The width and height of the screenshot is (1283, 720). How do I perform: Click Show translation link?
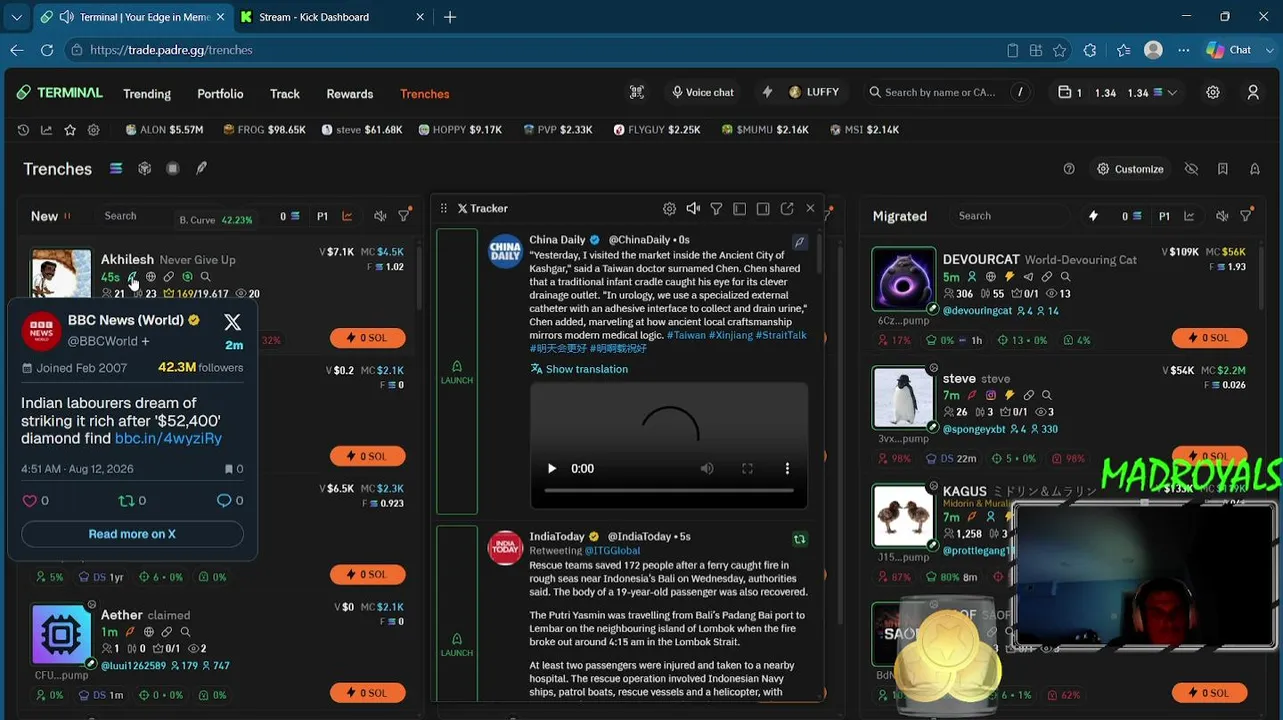click(x=579, y=369)
